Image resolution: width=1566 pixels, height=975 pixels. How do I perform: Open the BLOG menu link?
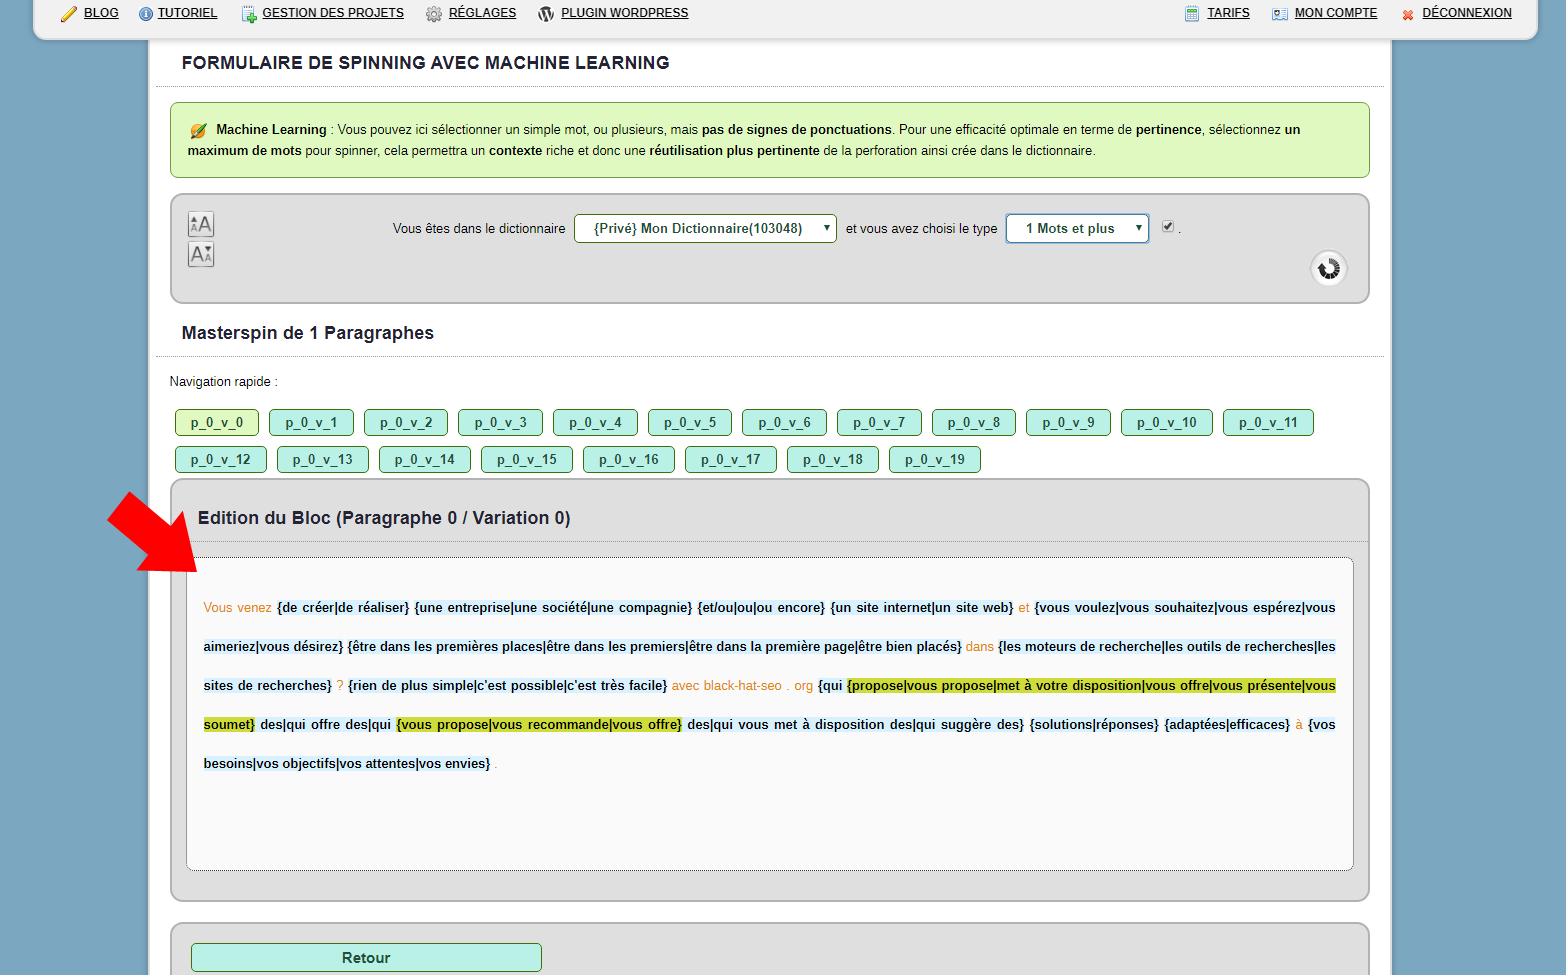(x=101, y=13)
